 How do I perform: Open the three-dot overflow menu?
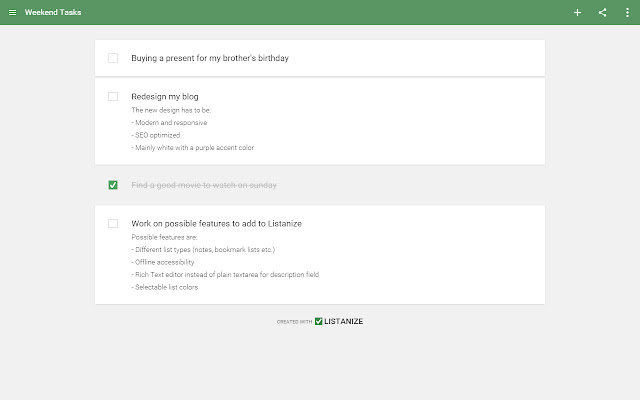tap(627, 13)
